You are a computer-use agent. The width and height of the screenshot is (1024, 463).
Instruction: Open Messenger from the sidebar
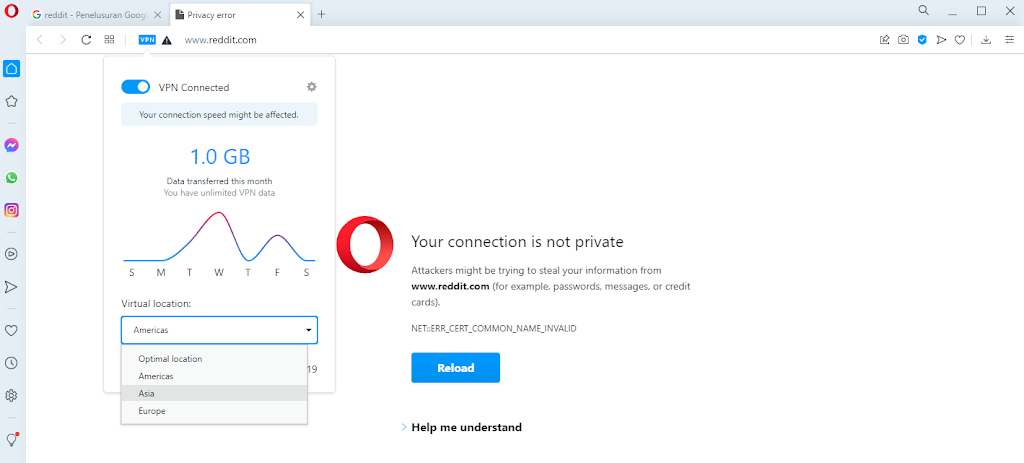pos(11,146)
